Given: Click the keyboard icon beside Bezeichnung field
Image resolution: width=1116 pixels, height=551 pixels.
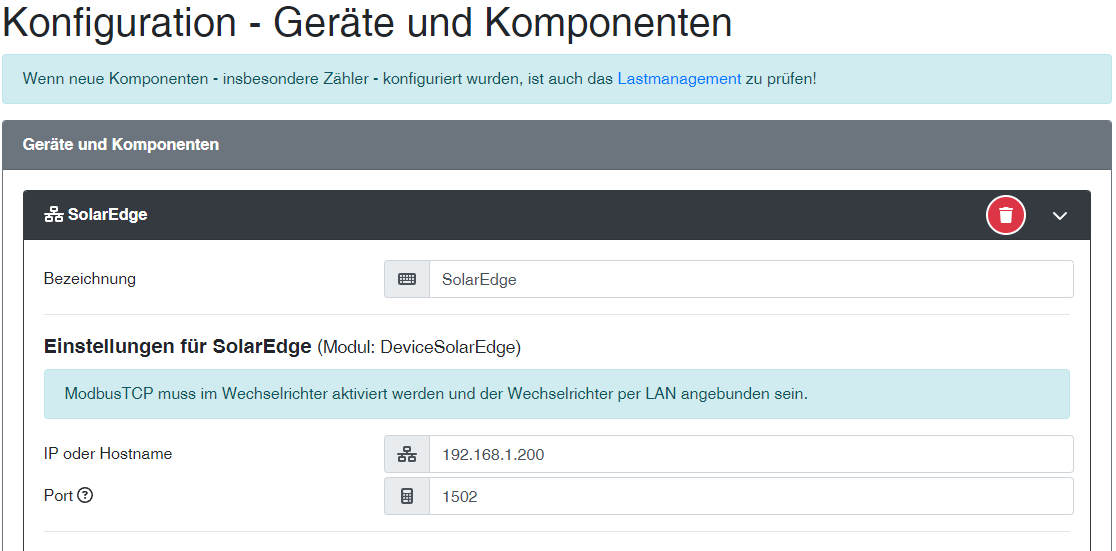Looking at the screenshot, I should click(407, 280).
